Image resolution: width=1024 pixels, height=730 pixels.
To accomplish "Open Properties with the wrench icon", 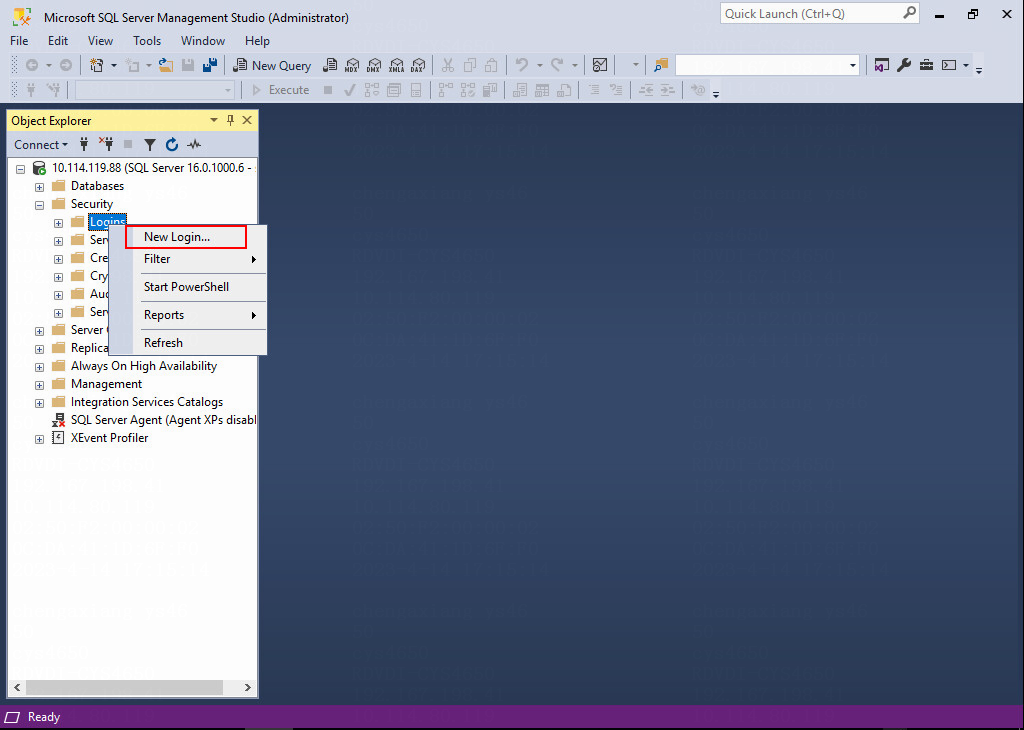I will tap(904, 65).
